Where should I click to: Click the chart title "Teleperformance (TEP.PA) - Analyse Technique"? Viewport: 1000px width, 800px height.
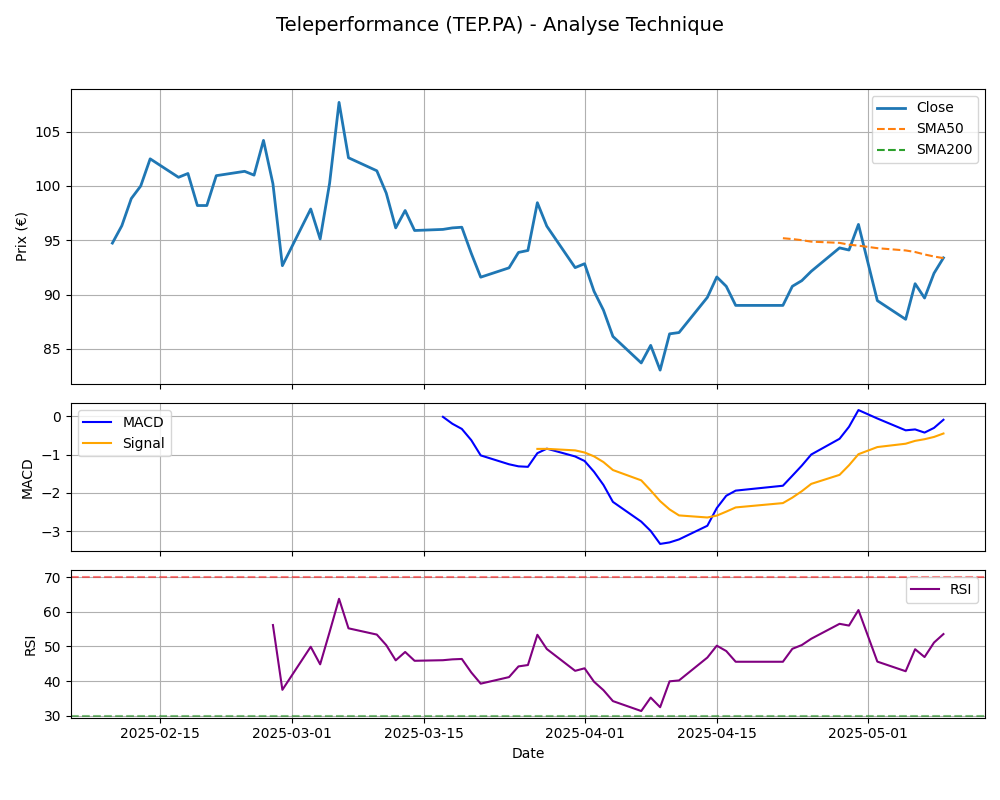(499, 24)
